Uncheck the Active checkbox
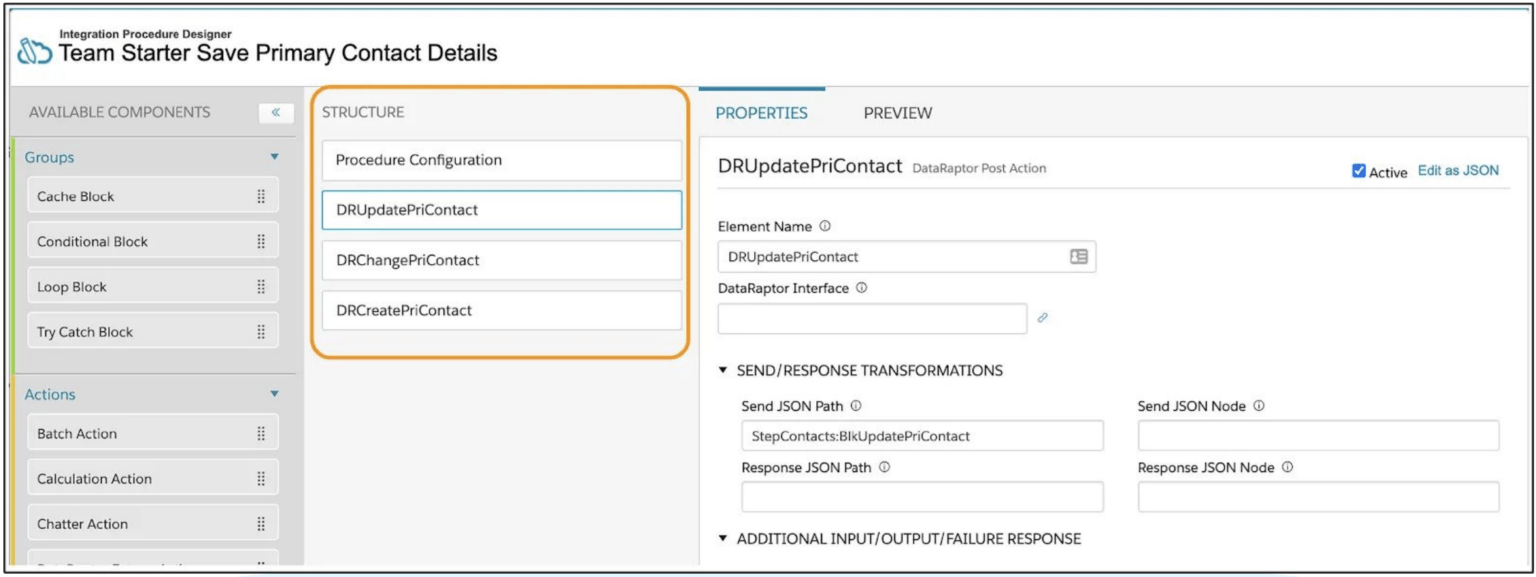Viewport: 1536px width, 577px height. coord(1358,171)
